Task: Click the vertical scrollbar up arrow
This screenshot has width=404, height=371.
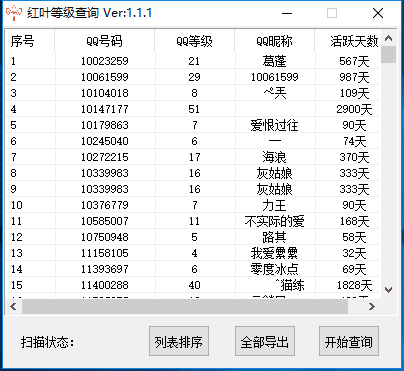Action: (388, 38)
